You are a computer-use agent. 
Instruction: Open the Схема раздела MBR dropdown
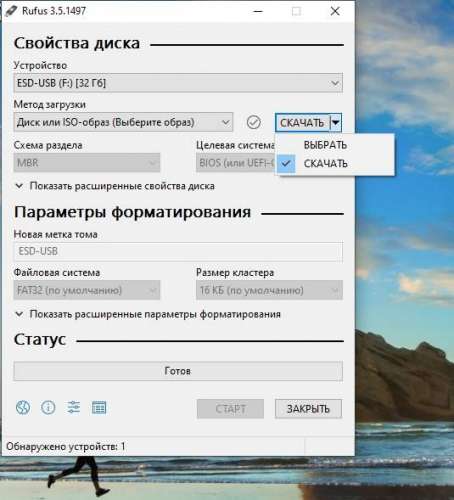(x=87, y=163)
